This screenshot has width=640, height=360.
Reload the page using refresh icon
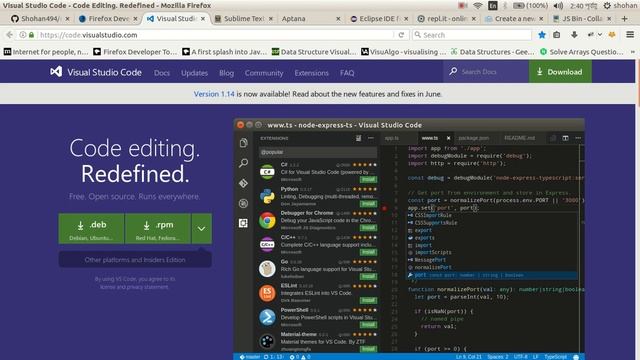(401, 35)
